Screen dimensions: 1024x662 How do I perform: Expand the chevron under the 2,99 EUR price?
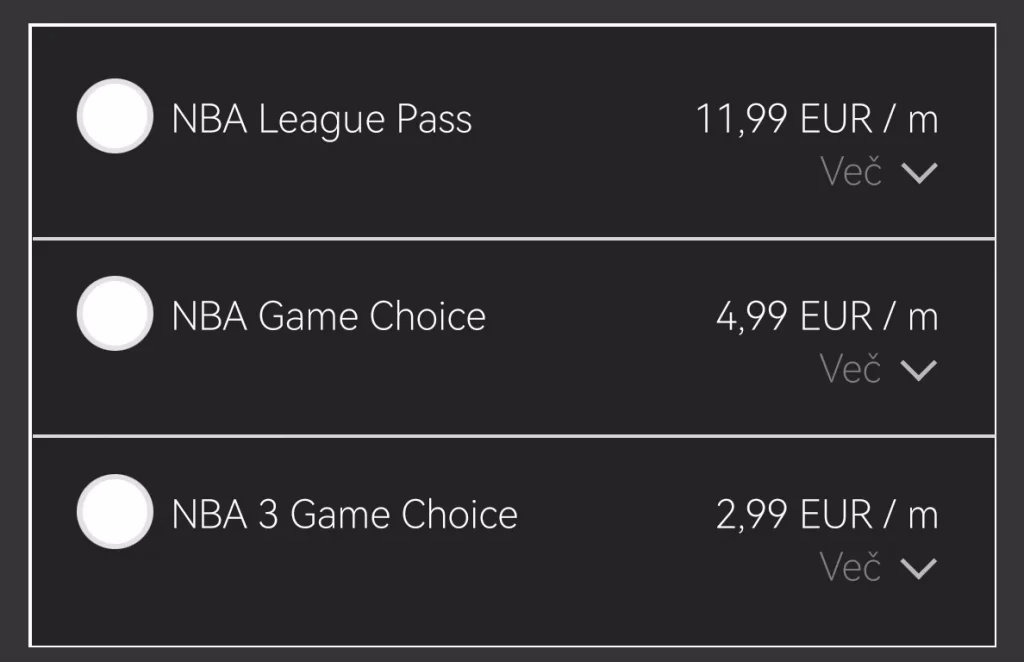(x=918, y=568)
